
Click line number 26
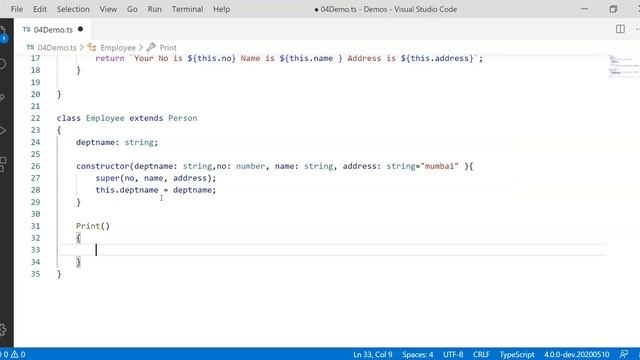36,166
